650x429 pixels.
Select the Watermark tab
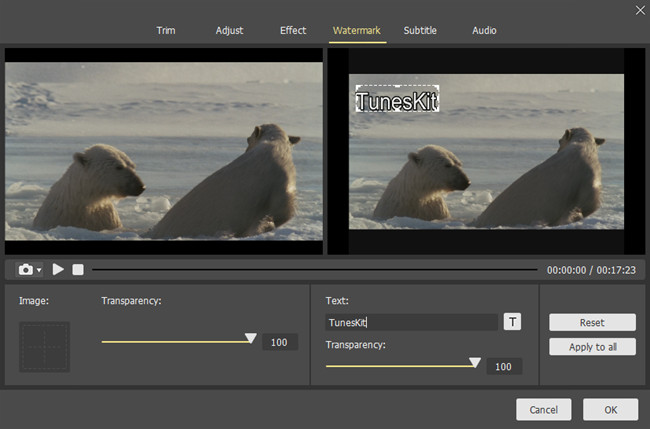[357, 31]
